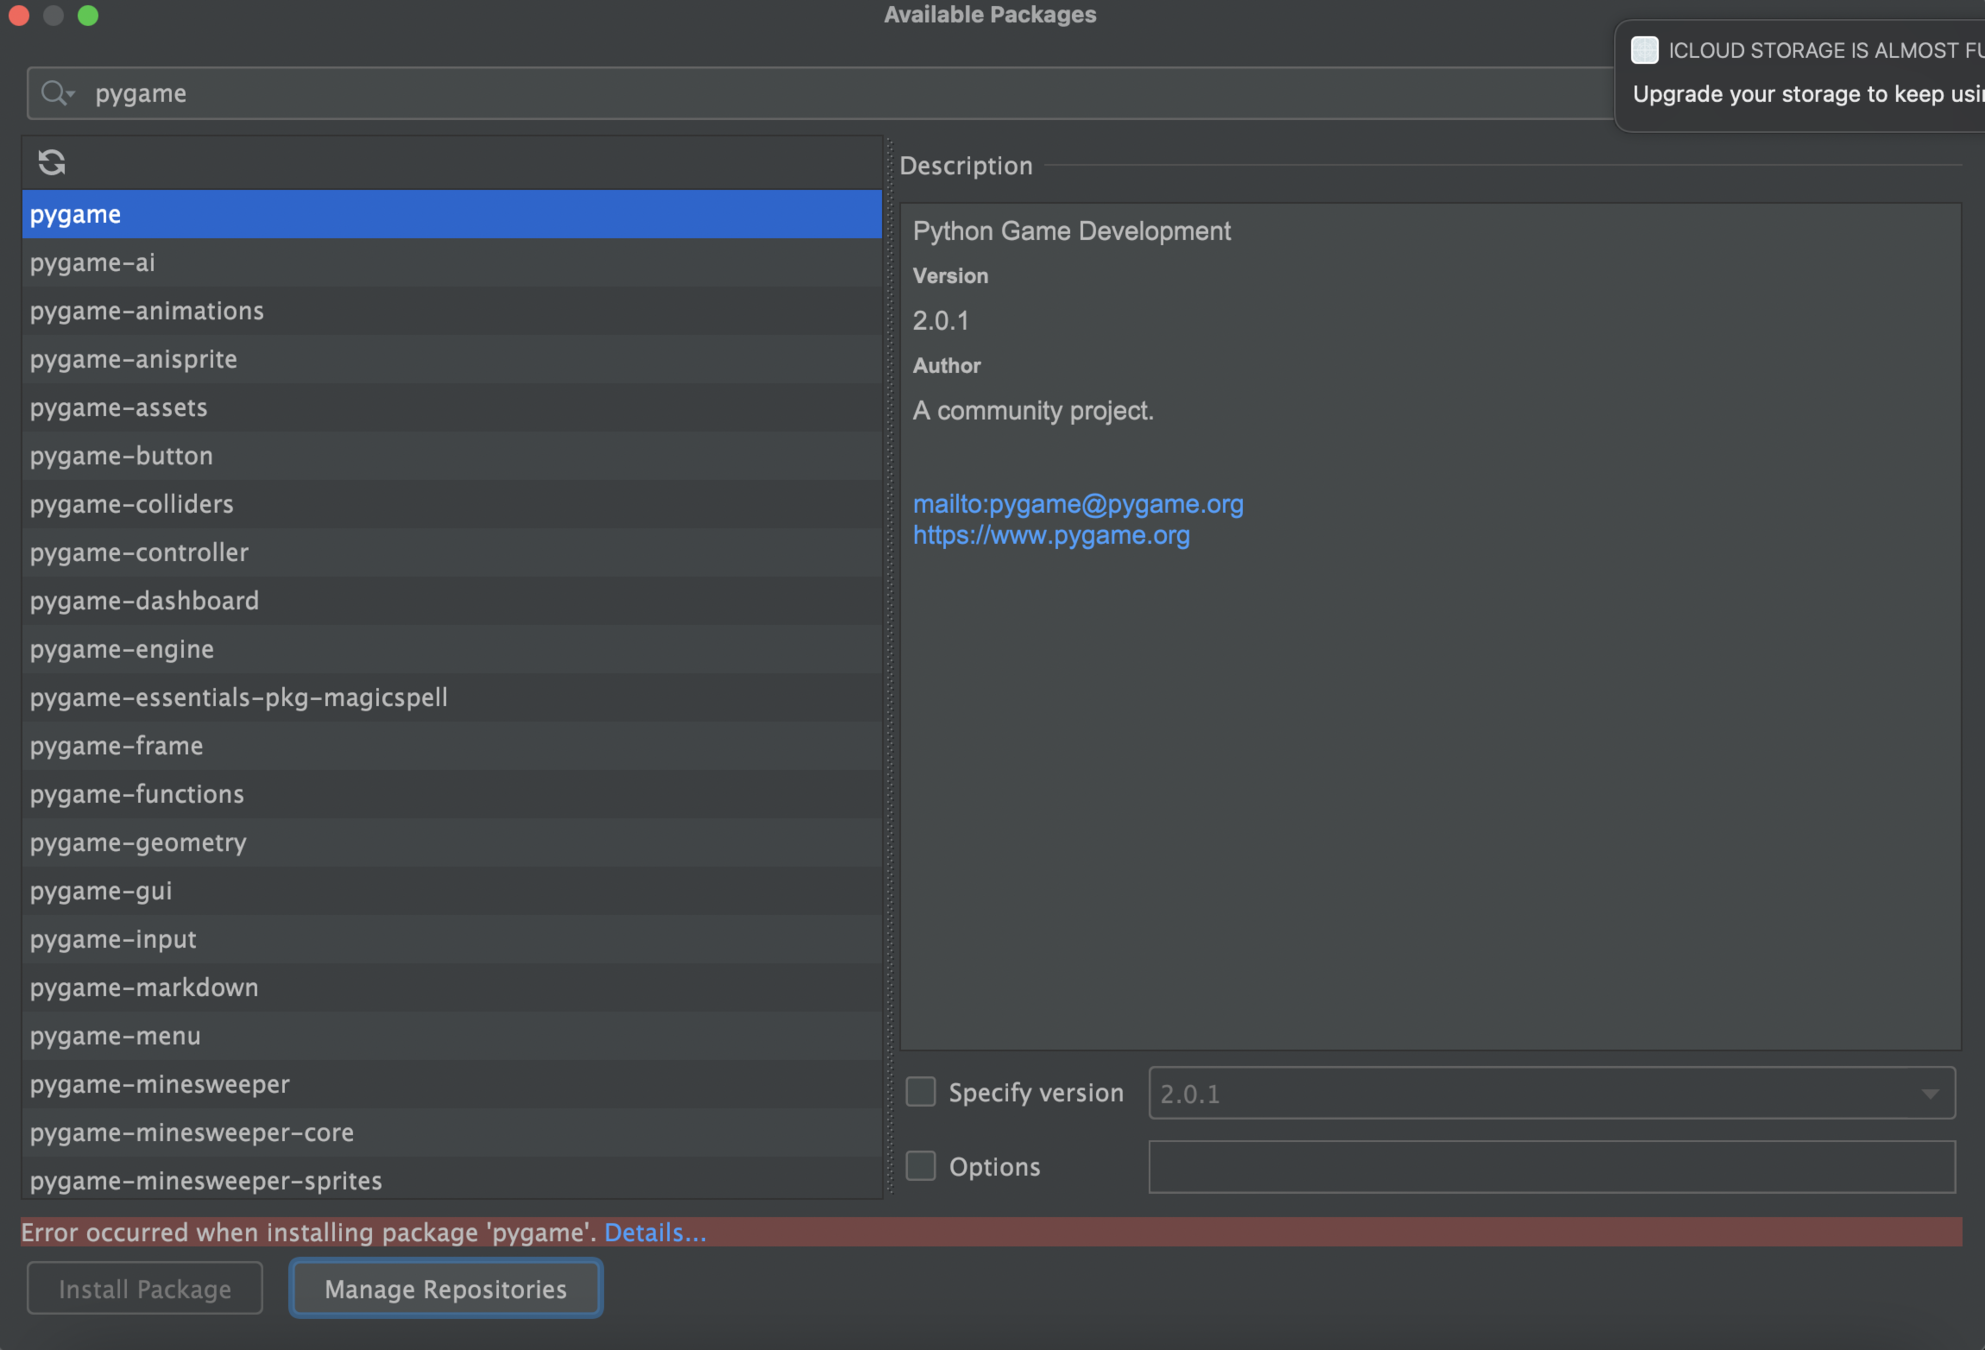Enable the Specify version checkbox
Viewport: 1985px width, 1350px height.
tap(920, 1092)
